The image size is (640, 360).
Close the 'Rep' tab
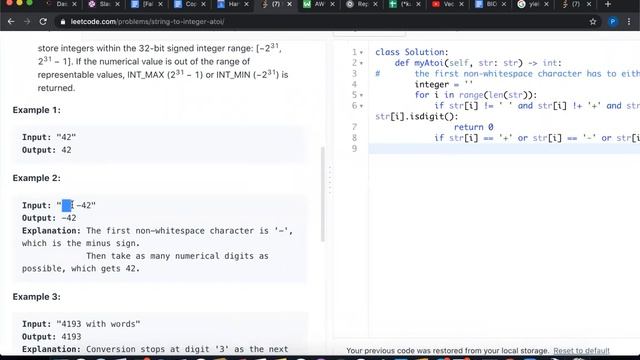pyautogui.click(x=375, y=4)
